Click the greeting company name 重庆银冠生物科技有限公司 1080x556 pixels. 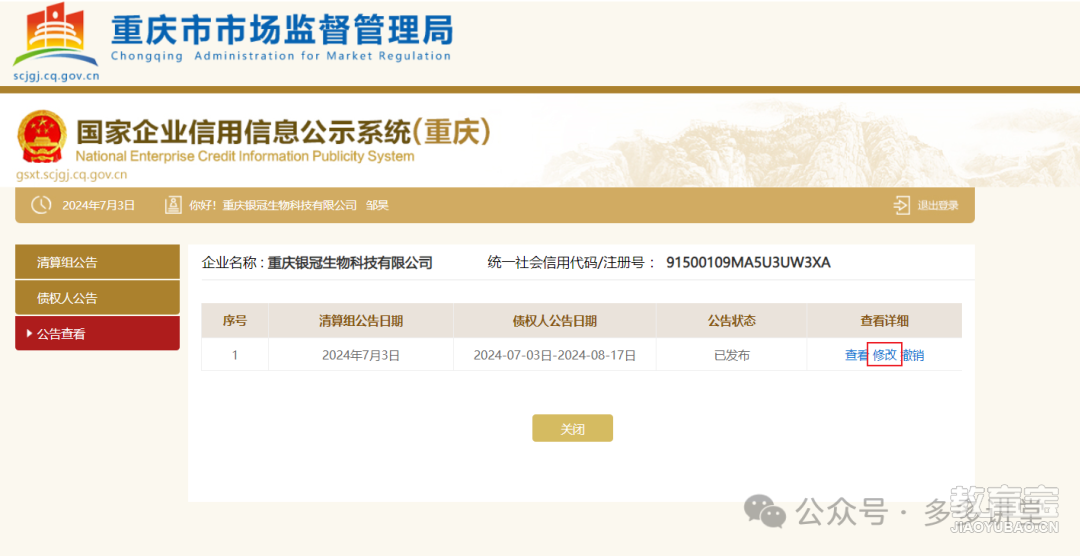point(289,205)
